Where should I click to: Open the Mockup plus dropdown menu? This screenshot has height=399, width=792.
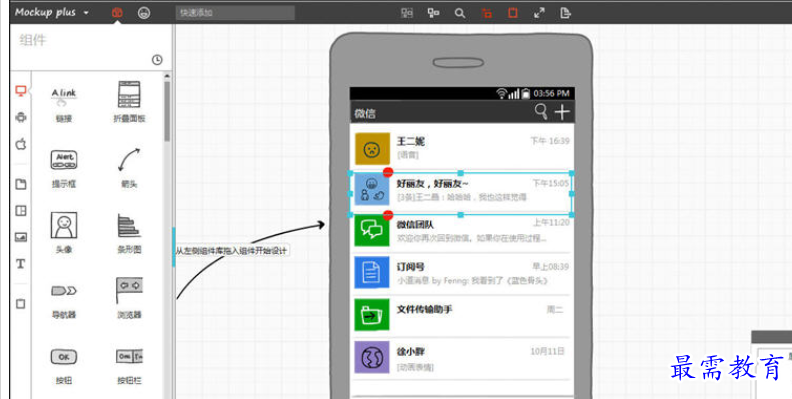pyautogui.click(x=52, y=13)
